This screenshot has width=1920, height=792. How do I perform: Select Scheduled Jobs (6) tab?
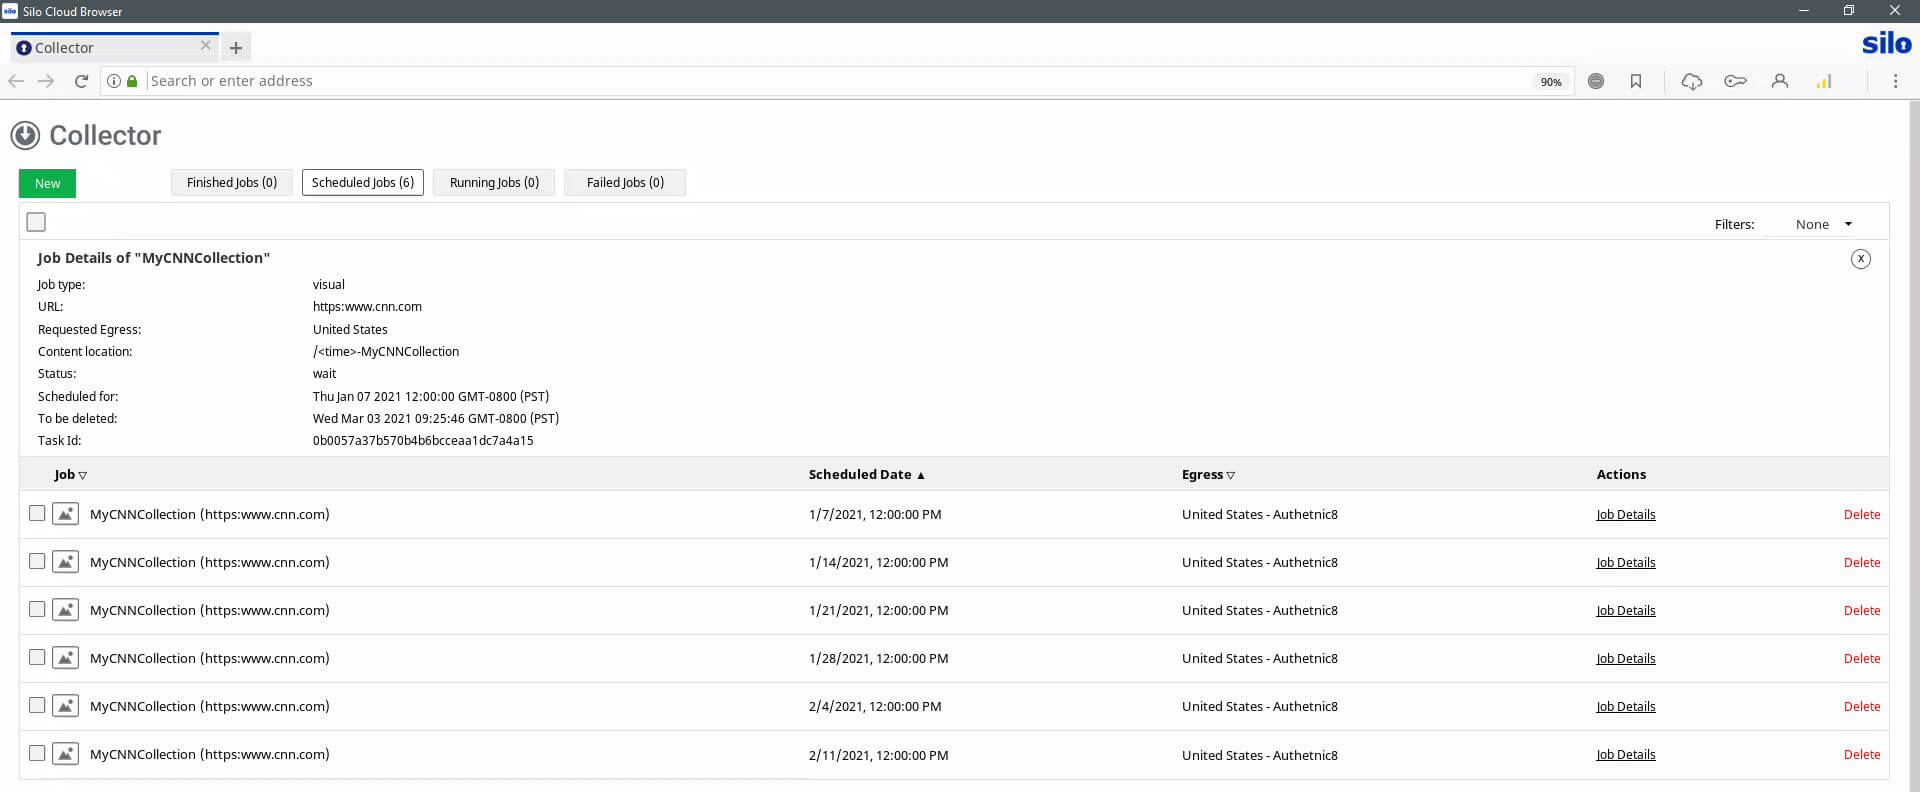(x=363, y=182)
